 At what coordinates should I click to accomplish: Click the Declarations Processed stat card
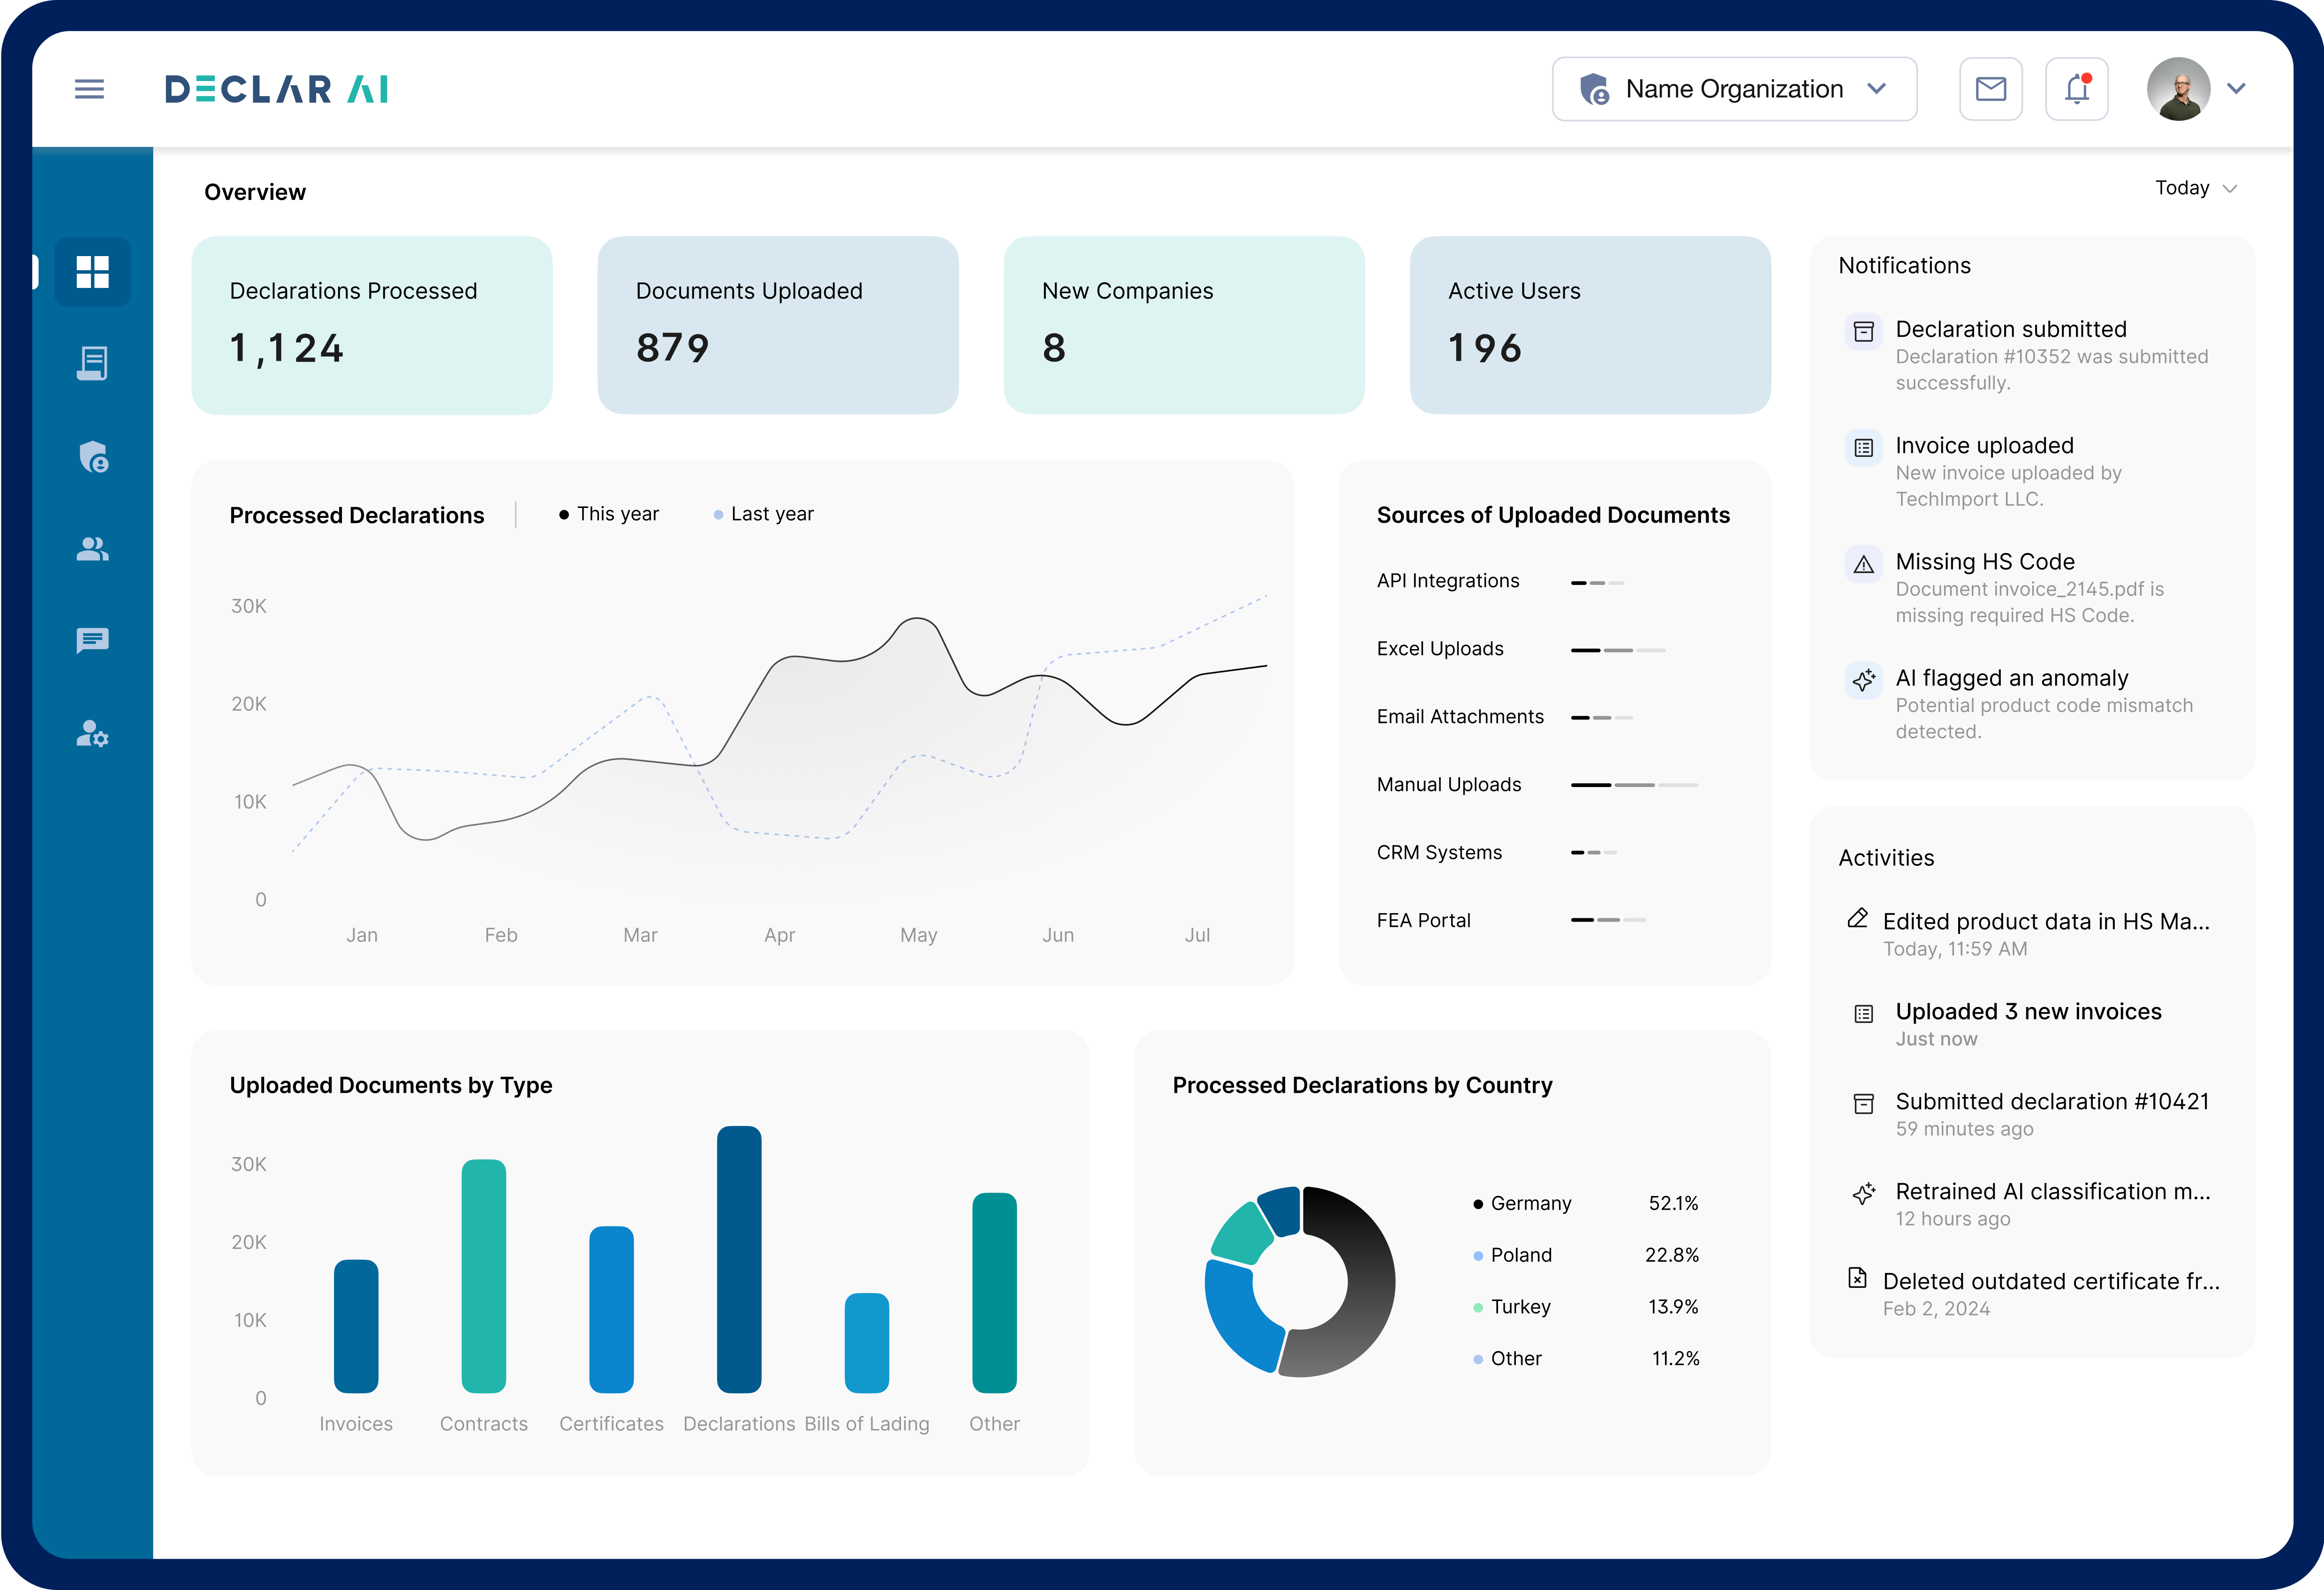[x=371, y=325]
